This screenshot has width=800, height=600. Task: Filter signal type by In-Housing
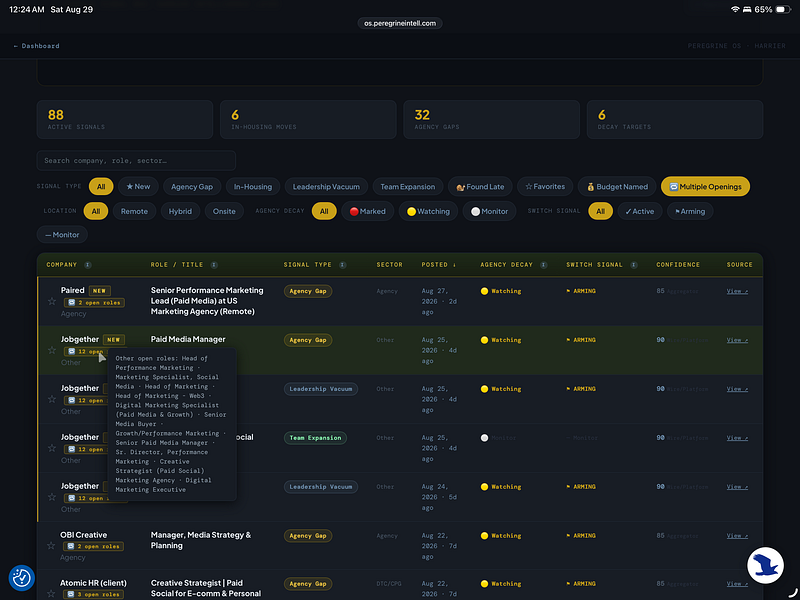coord(253,187)
